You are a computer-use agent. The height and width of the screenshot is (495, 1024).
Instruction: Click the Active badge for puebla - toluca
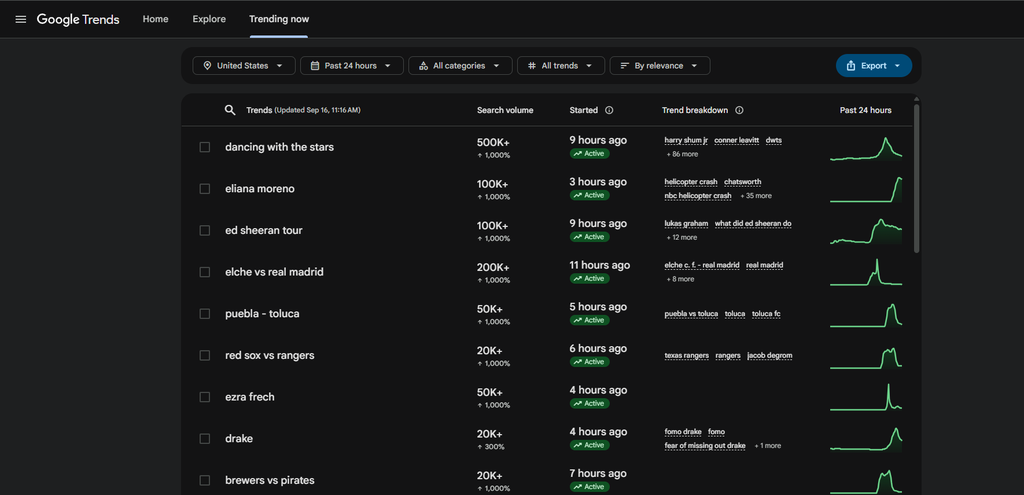click(x=589, y=320)
